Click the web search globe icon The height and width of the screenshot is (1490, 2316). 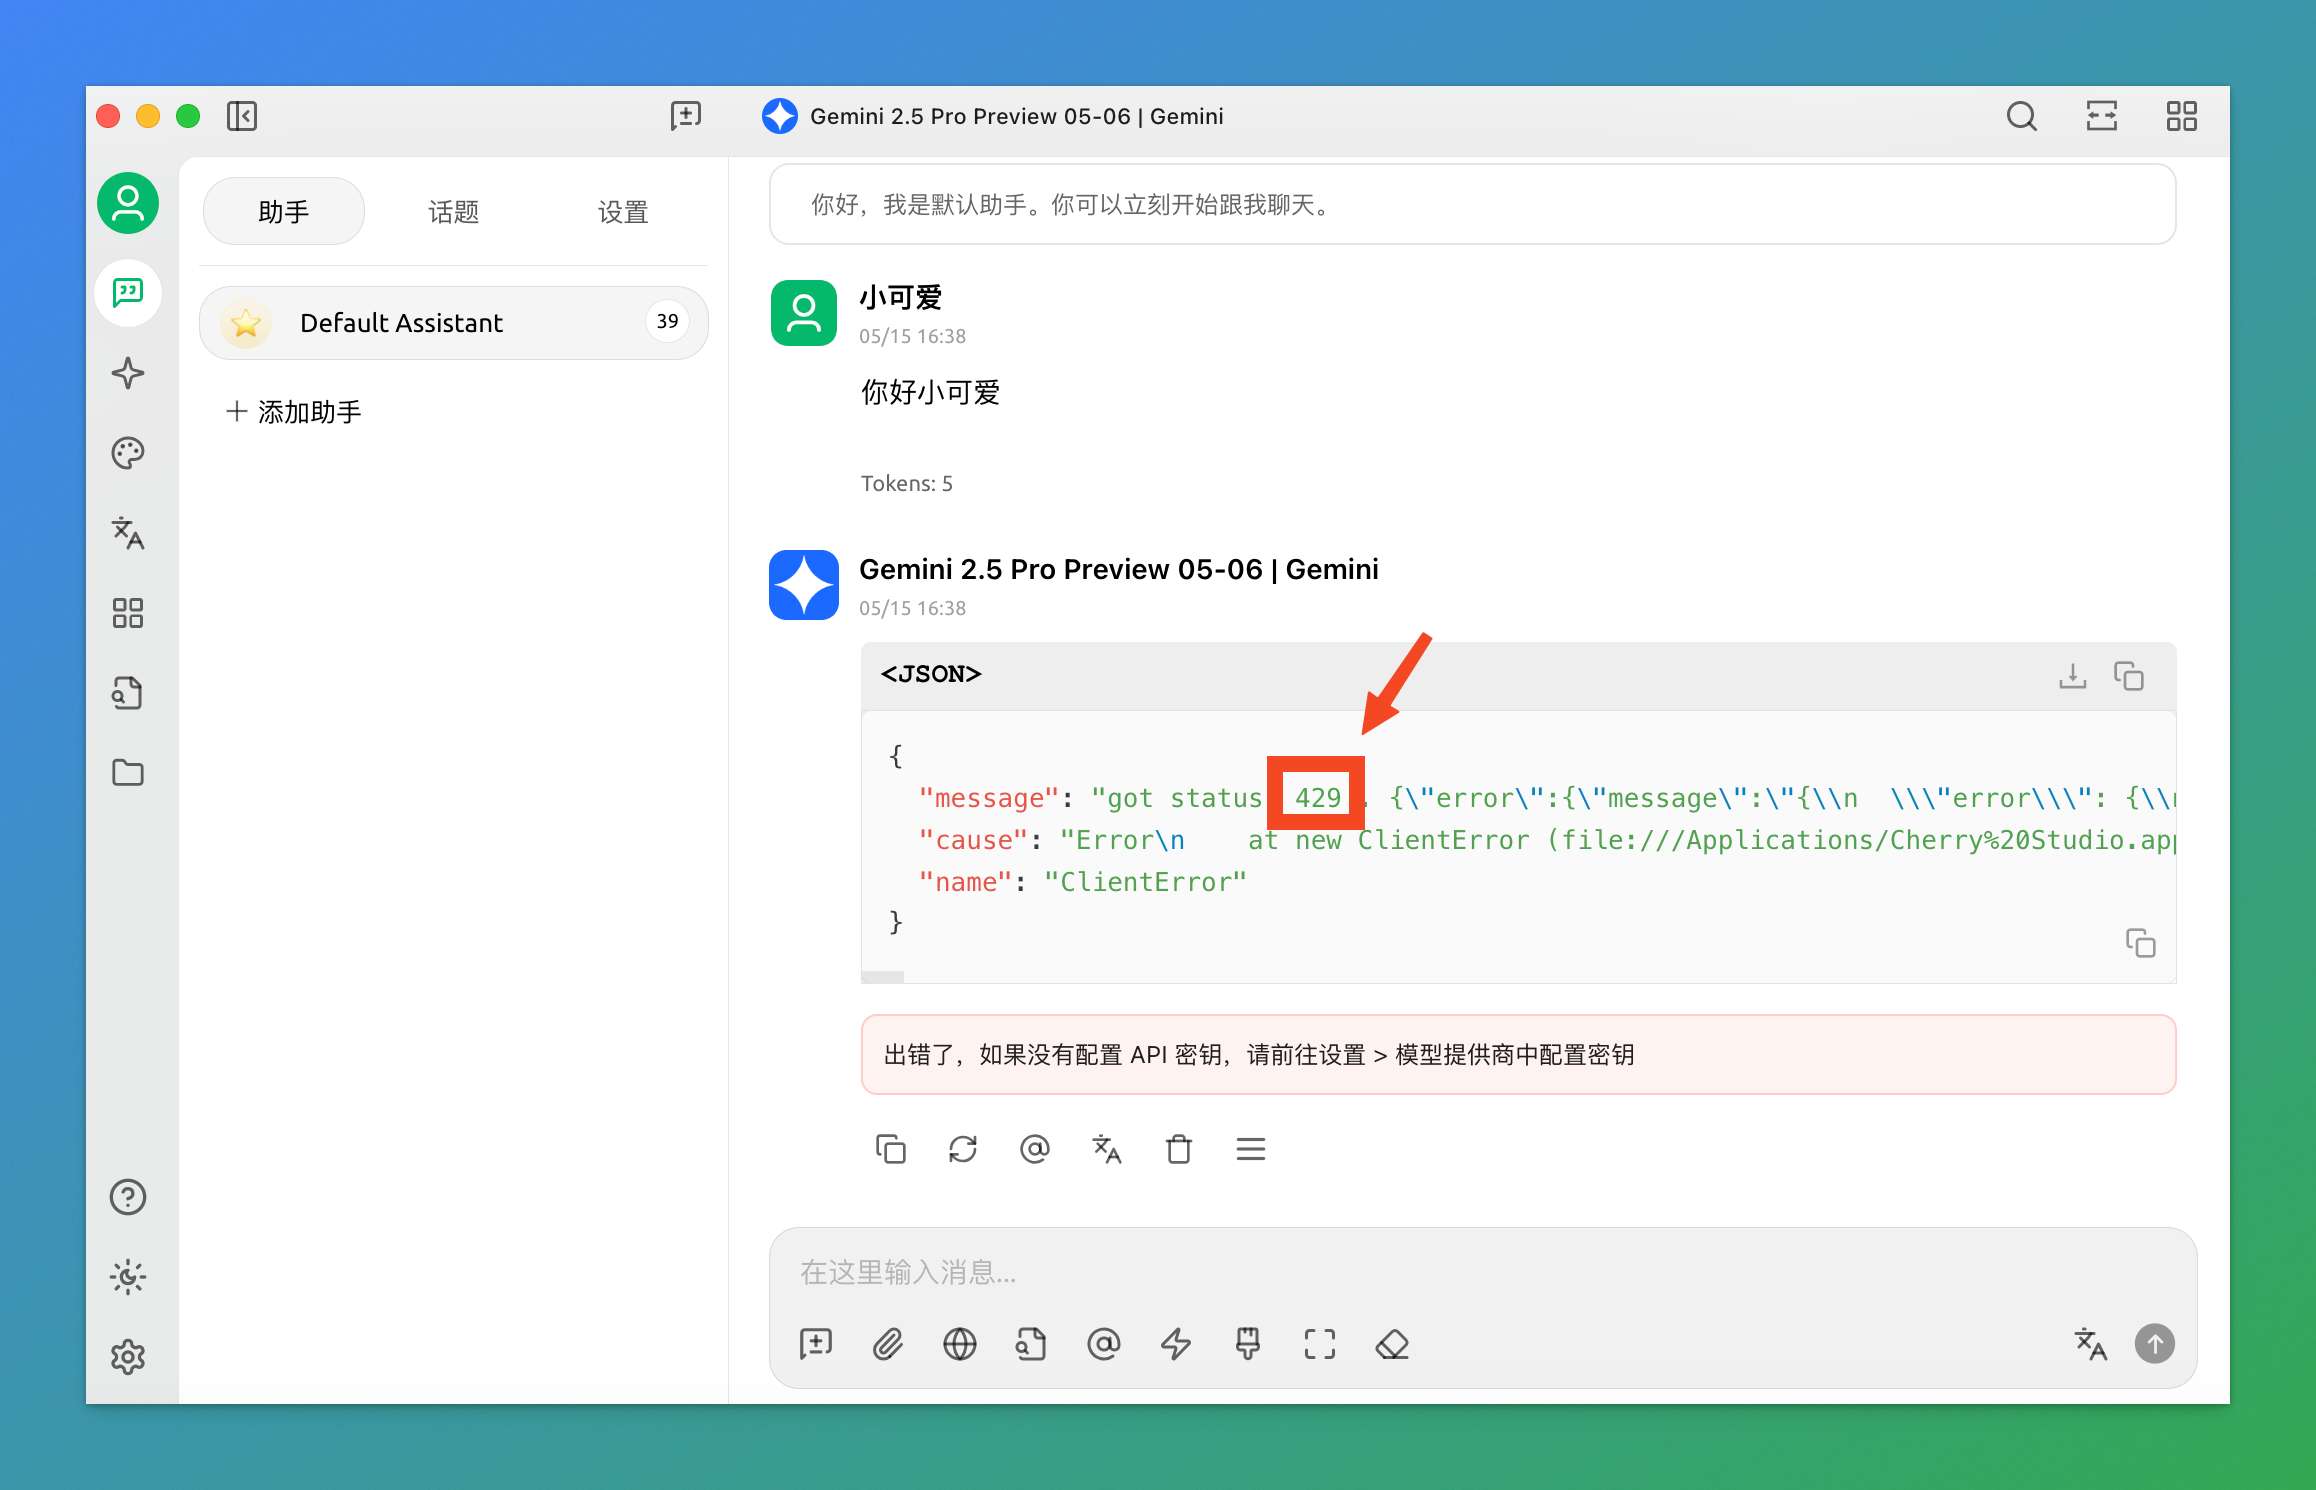pyautogui.click(x=959, y=1344)
